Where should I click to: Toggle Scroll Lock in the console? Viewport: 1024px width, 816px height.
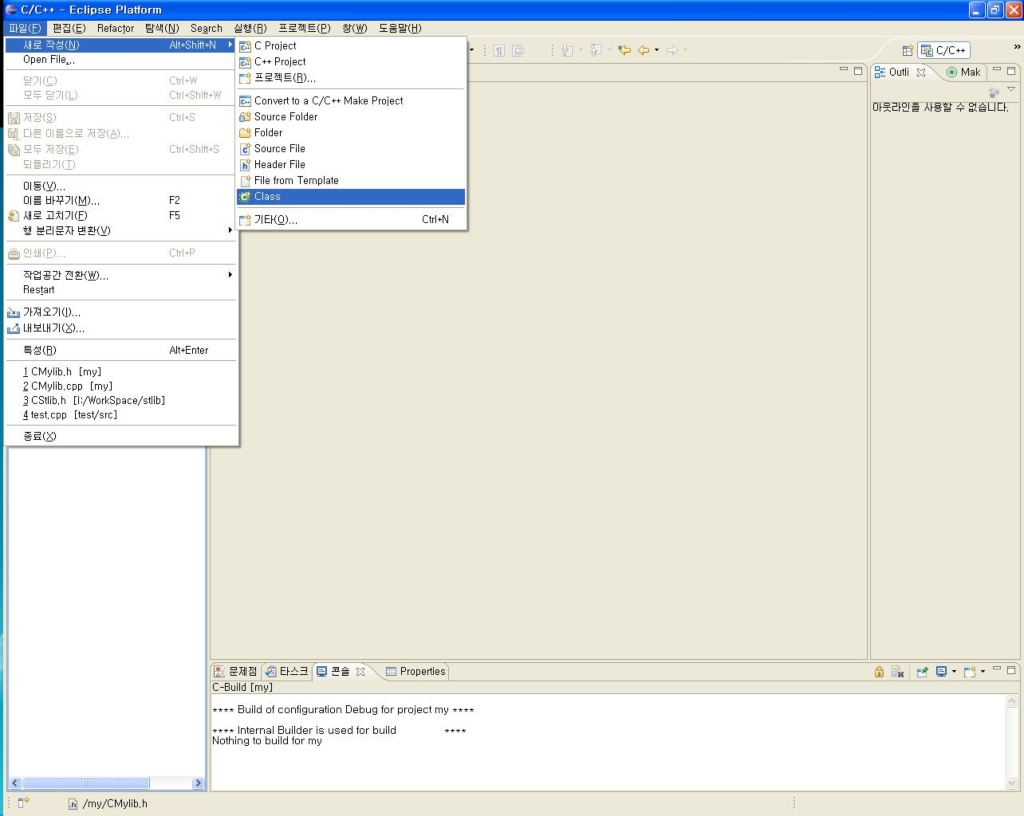coord(879,672)
